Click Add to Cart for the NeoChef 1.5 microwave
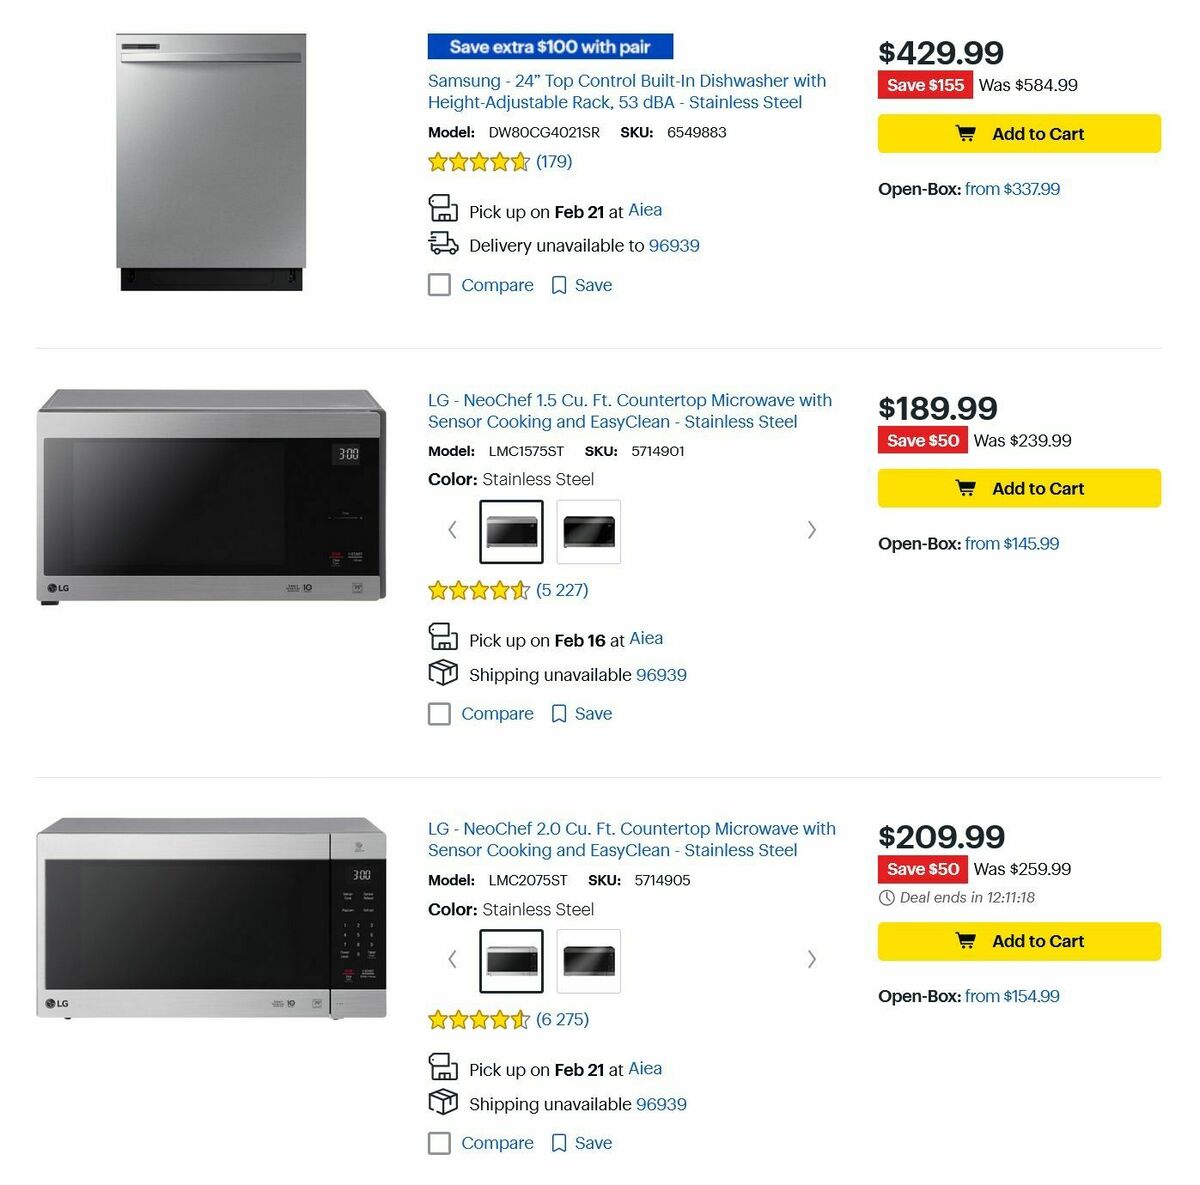Screen dimensions: 1200x1185 pos(1018,488)
